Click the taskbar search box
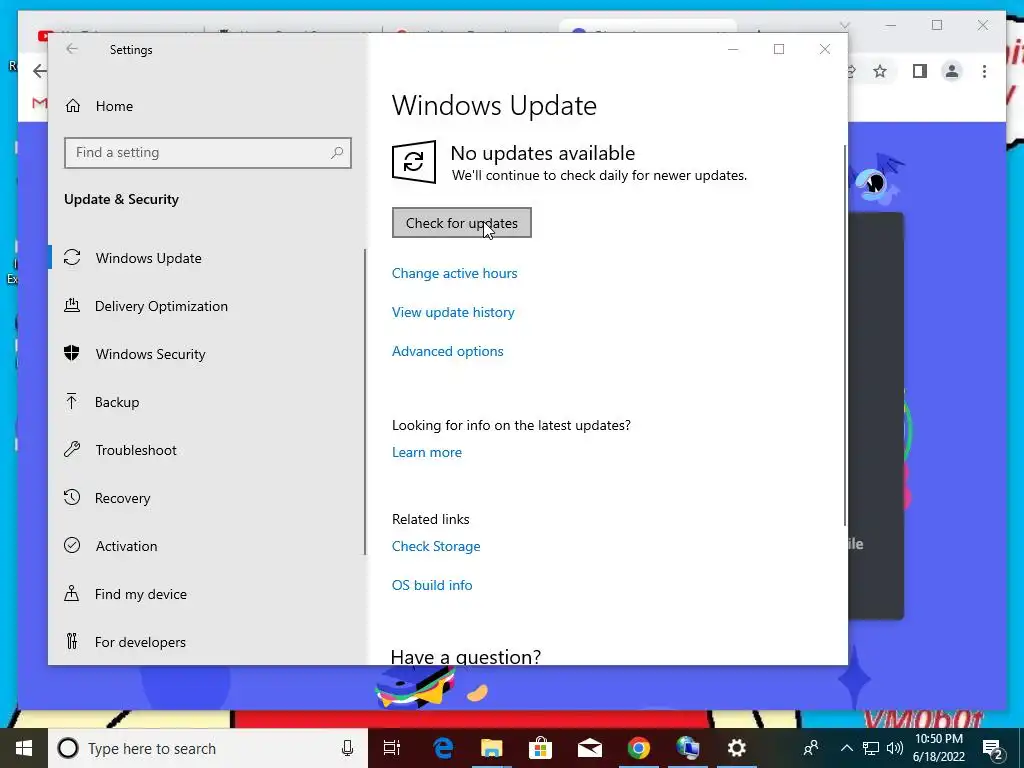The image size is (1024, 768). coord(208,748)
